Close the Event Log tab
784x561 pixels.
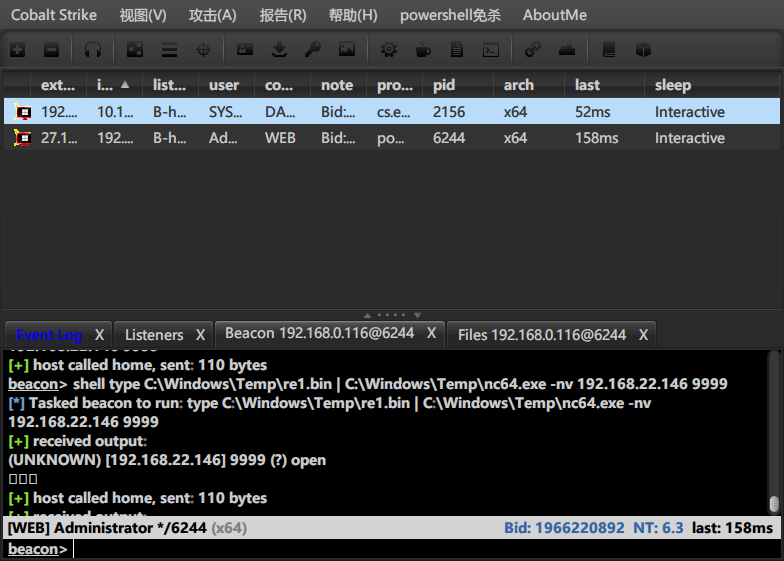pos(100,335)
